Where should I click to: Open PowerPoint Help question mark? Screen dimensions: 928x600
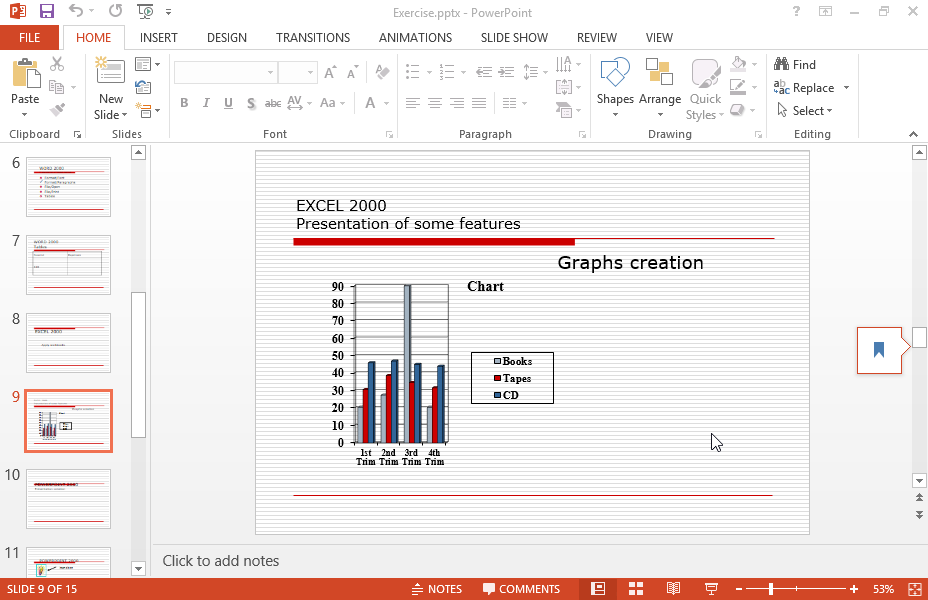[x=797, y=11]
